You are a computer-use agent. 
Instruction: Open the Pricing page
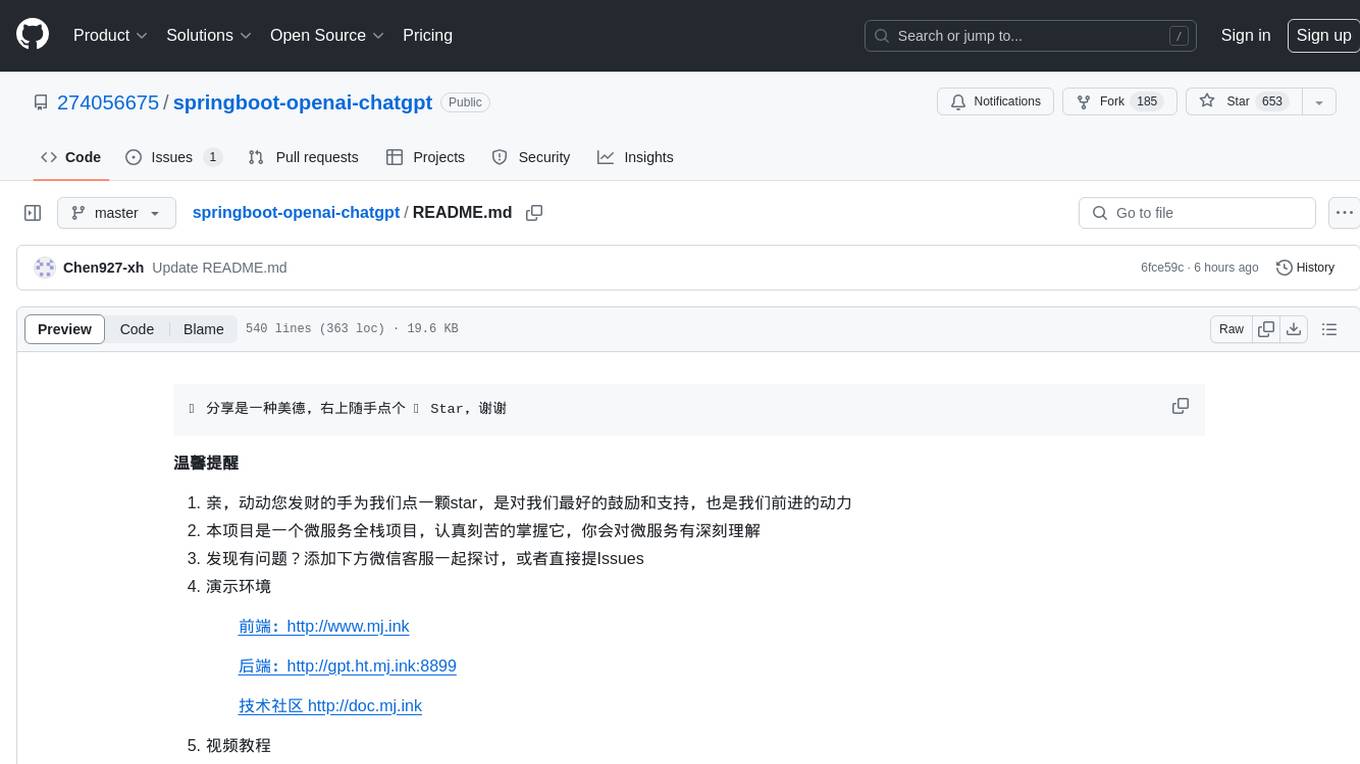(x=427, y=35)
